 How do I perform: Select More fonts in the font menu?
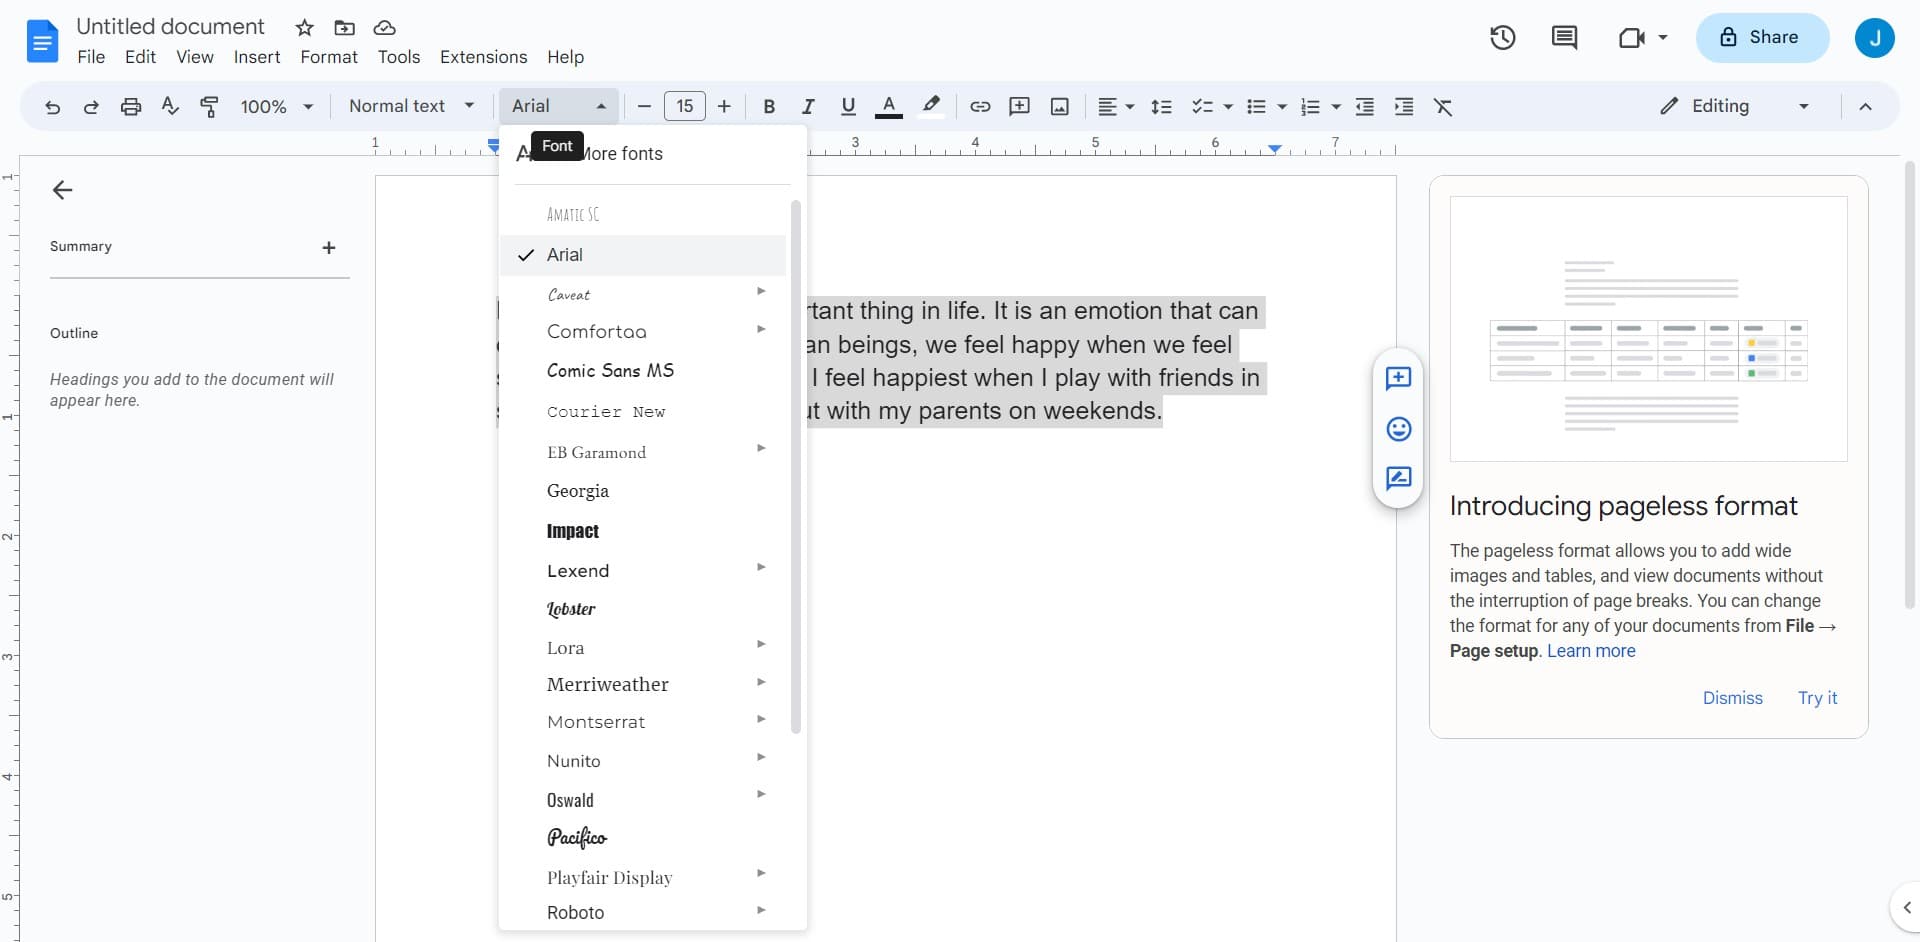621,153
